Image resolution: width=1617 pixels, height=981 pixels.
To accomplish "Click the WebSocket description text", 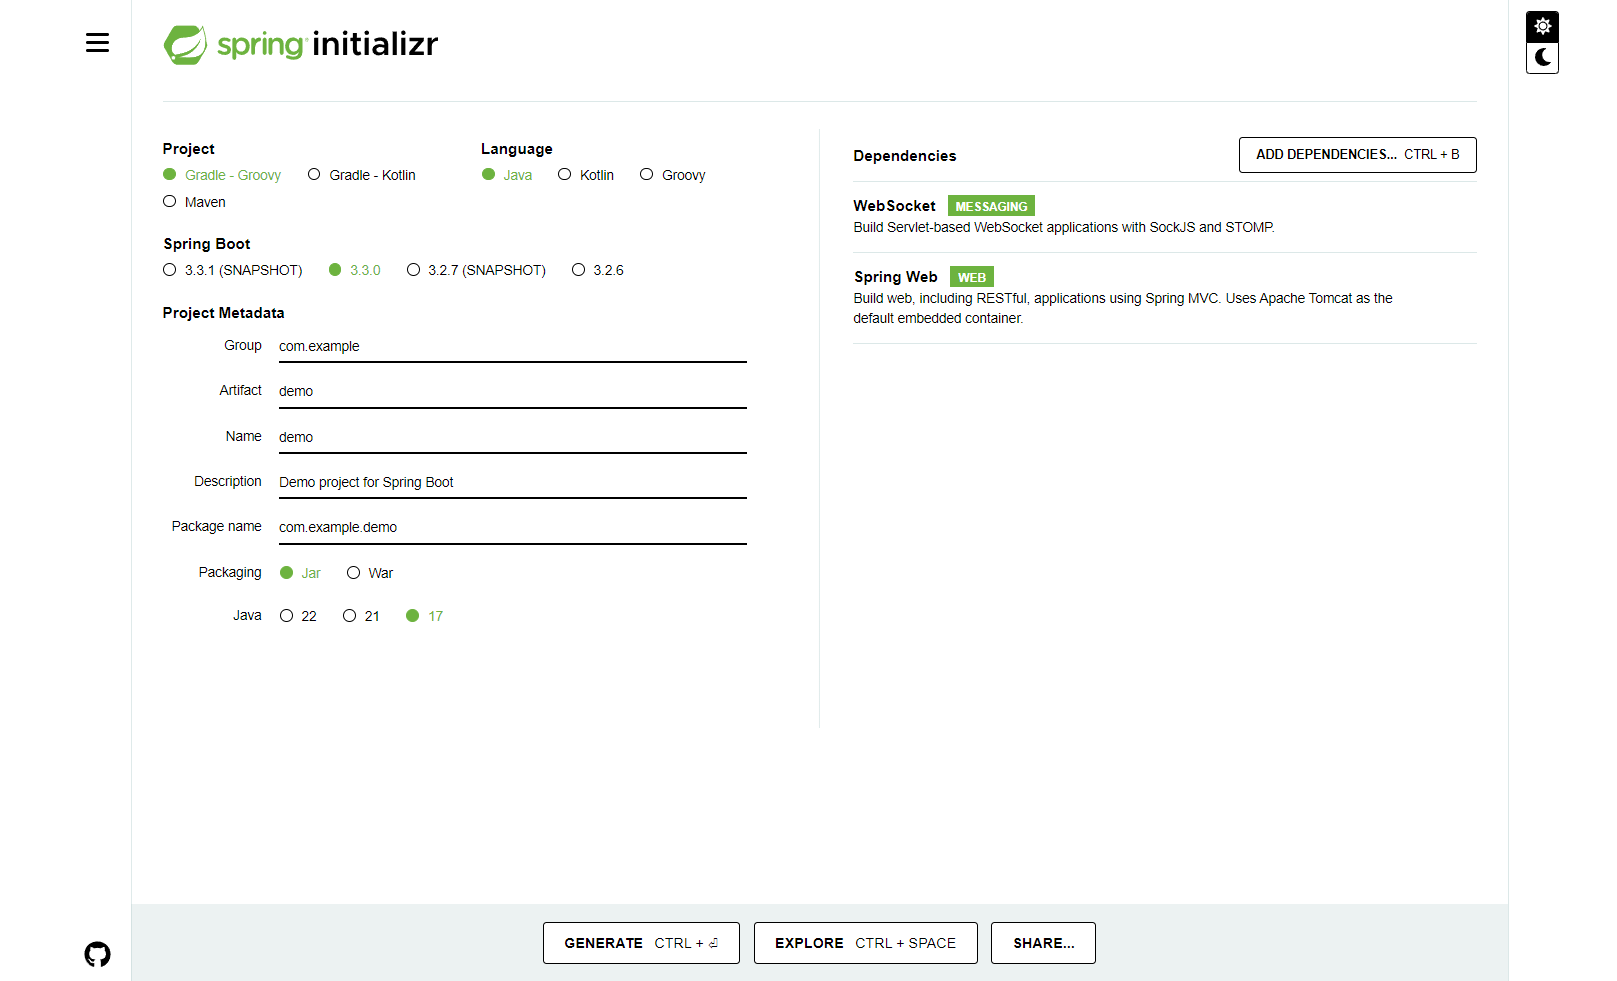I will click(1063, 227).
